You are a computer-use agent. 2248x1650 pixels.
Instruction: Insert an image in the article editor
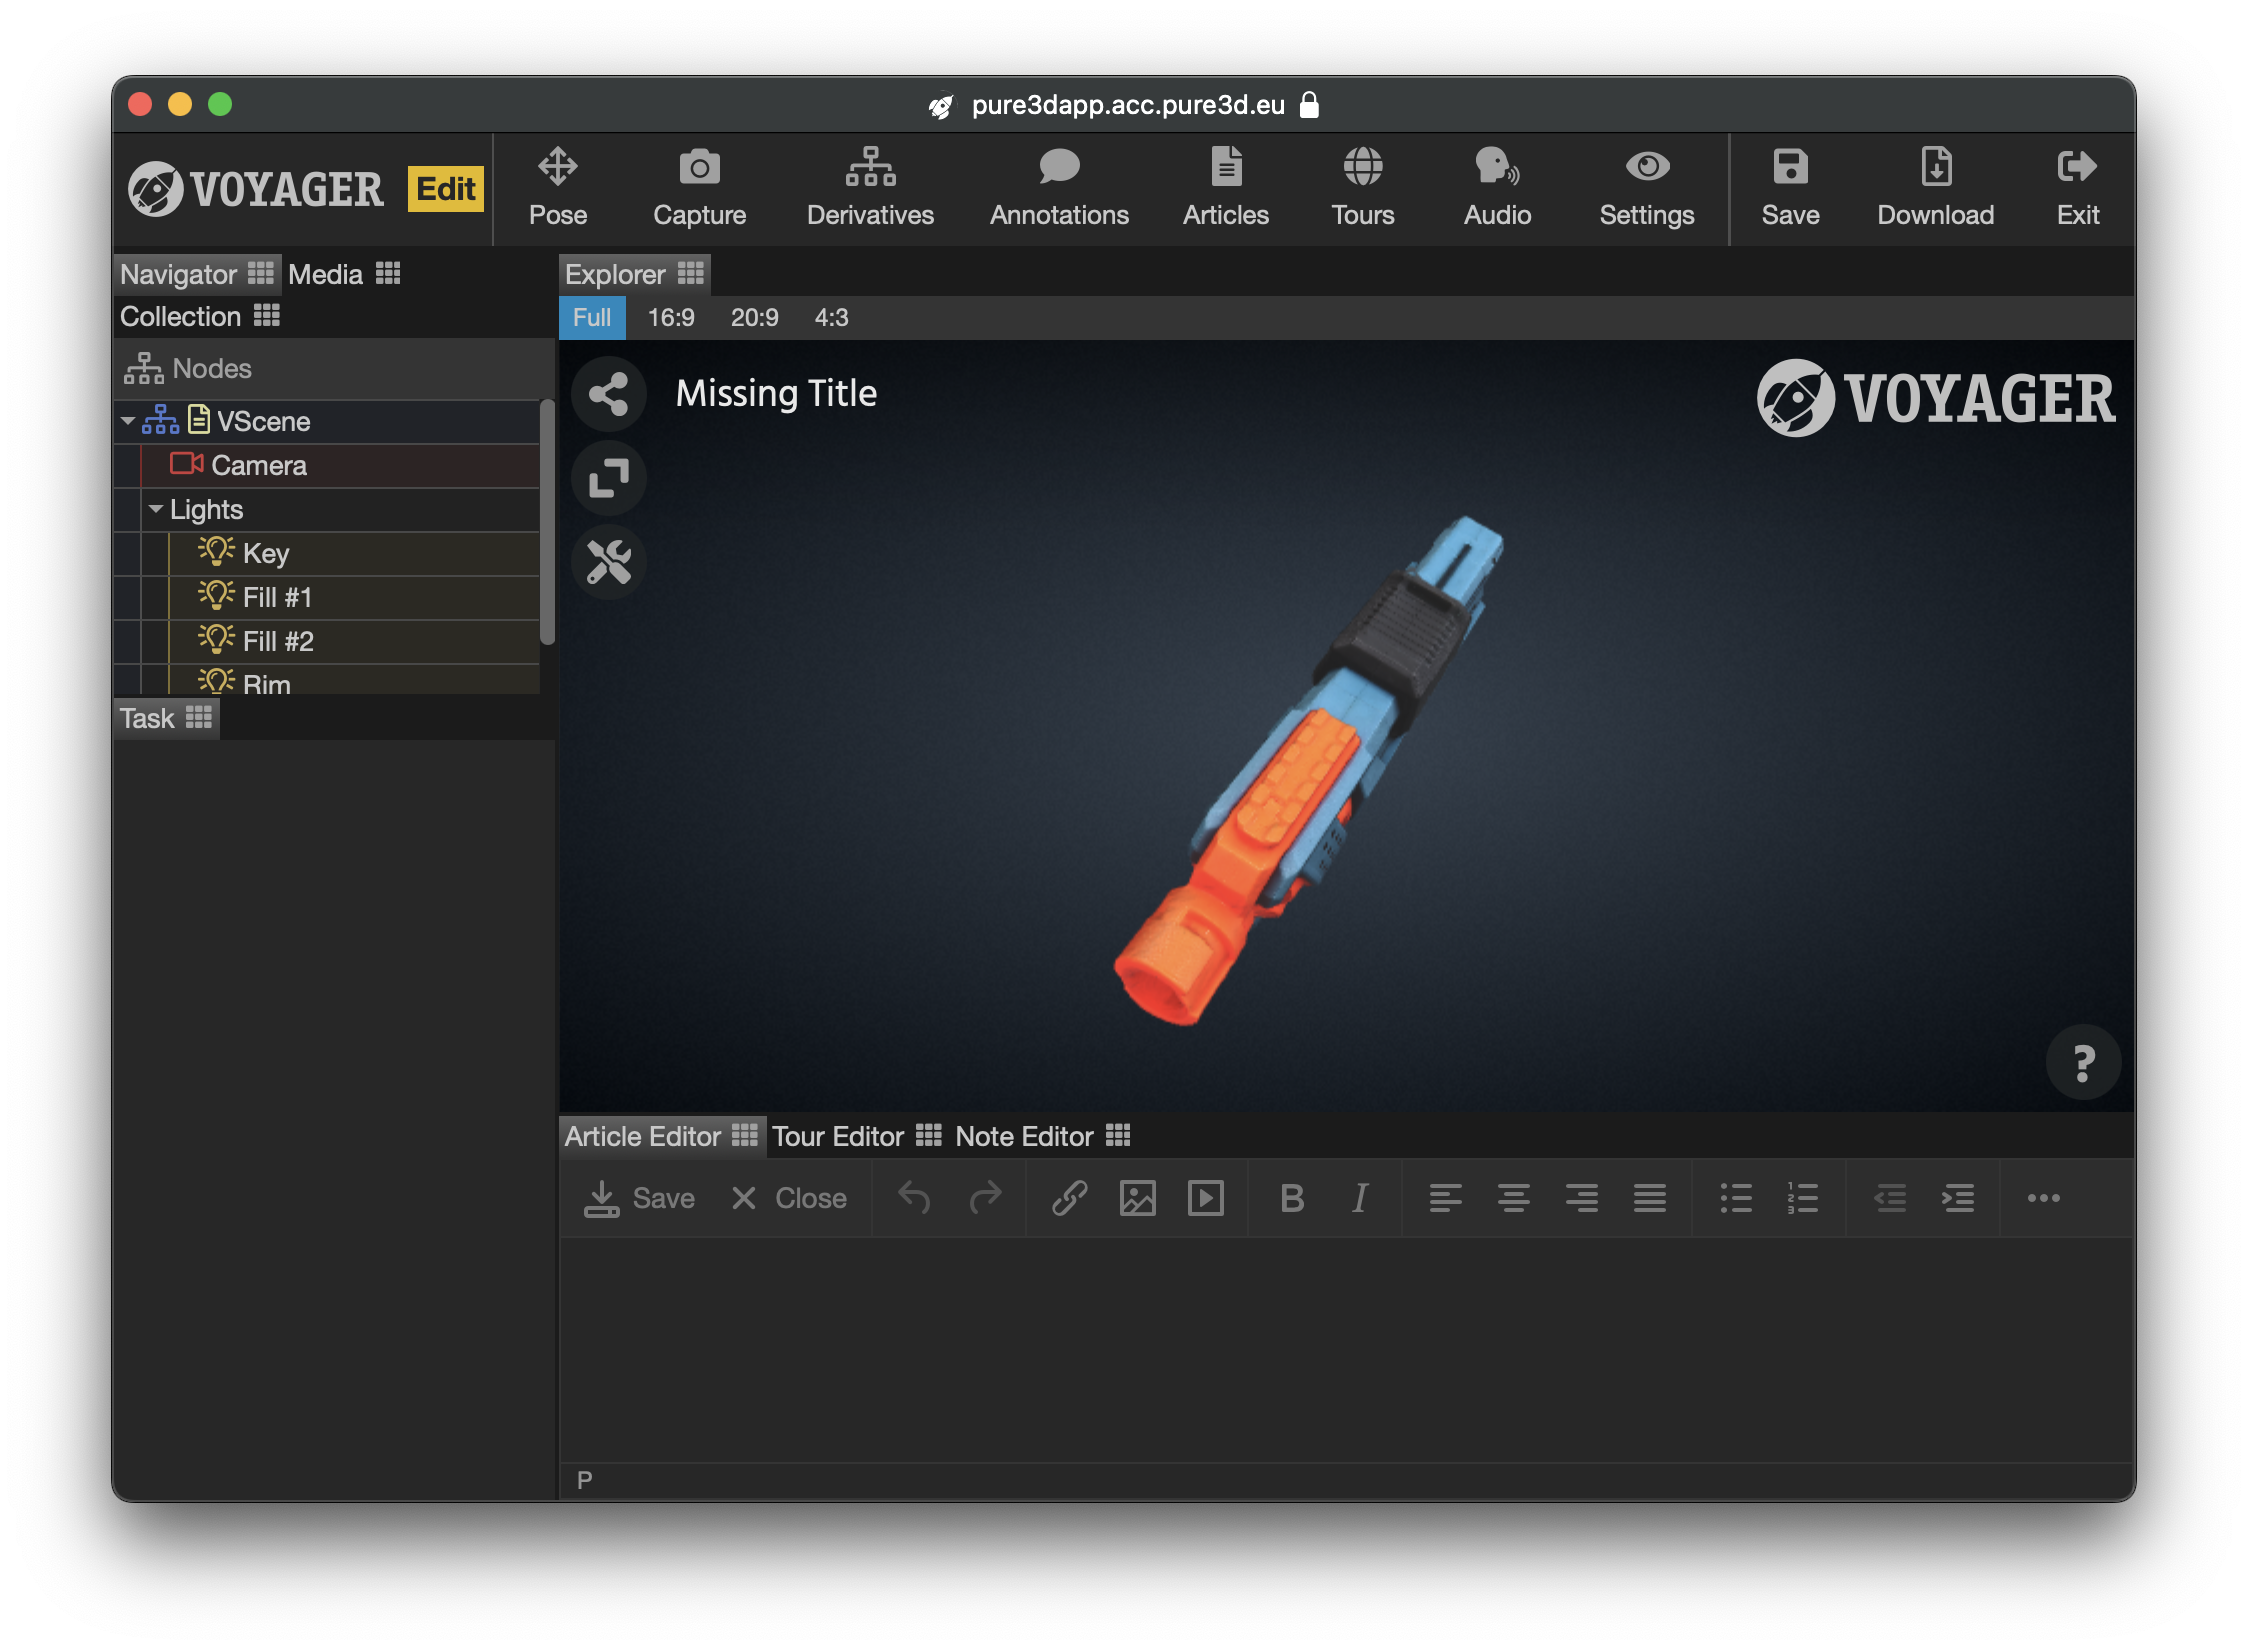click(x=1137, y=1197)
